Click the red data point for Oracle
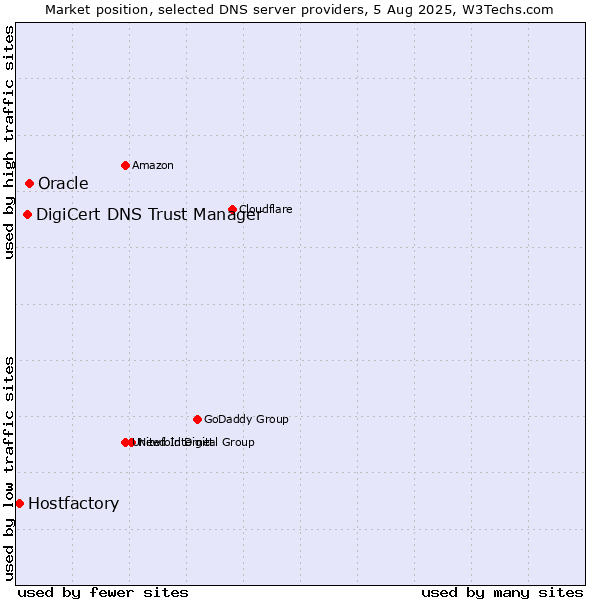 point(29,184)
